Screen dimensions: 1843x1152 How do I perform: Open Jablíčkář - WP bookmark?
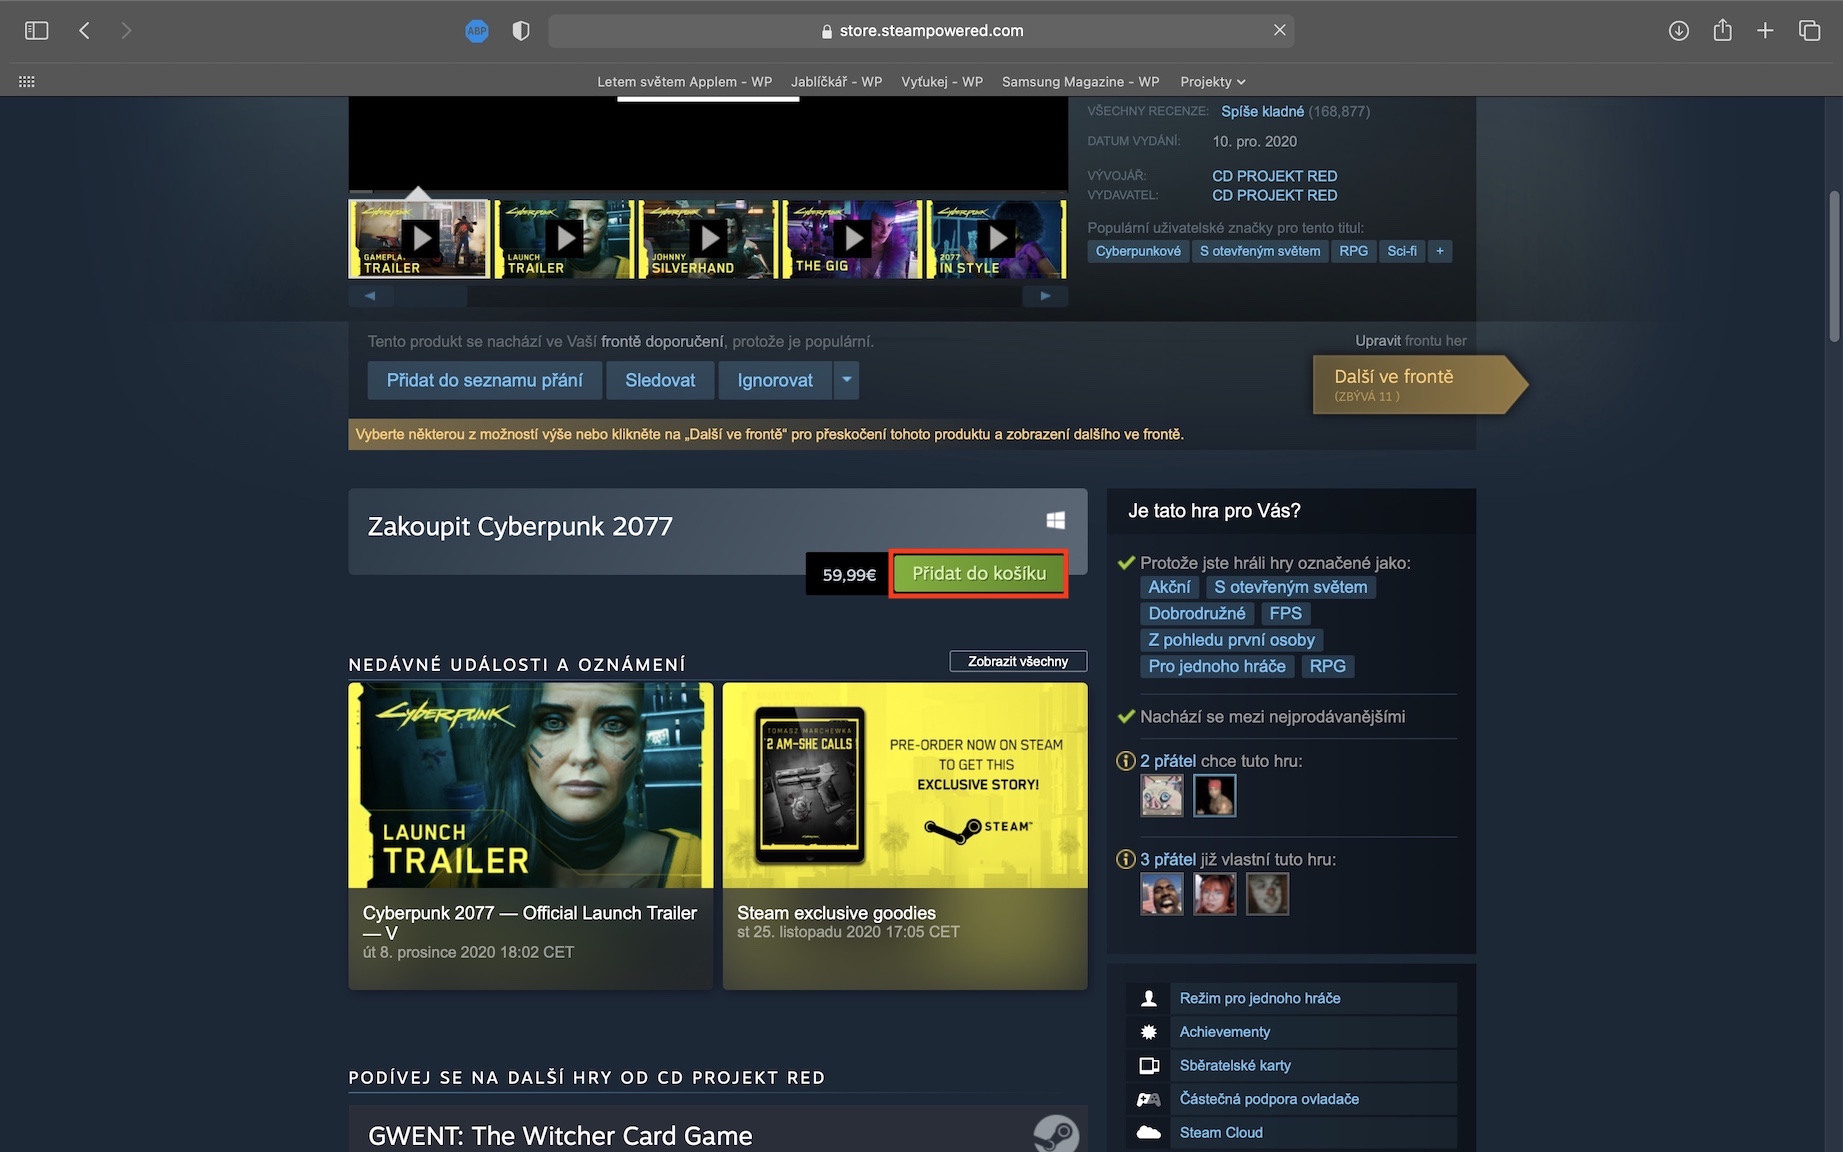coord(837,82)
